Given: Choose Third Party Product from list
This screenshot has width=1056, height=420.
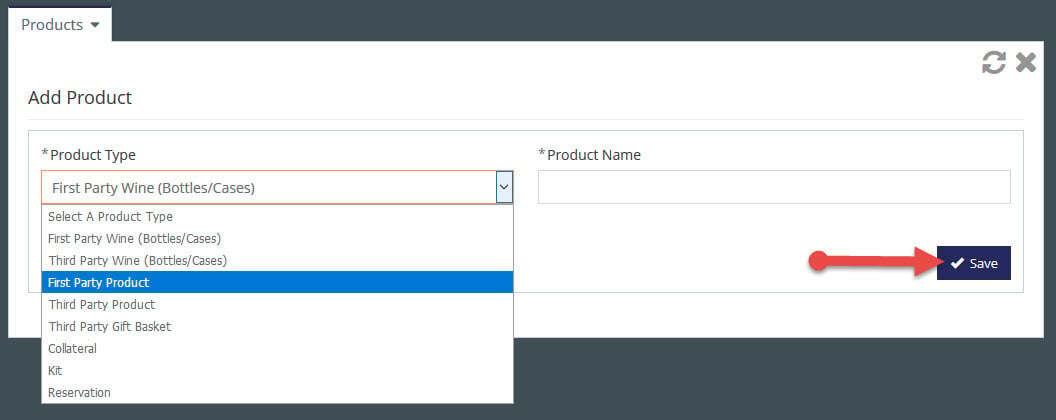Looking at the screenshot, I should click(x=277, y=304).
